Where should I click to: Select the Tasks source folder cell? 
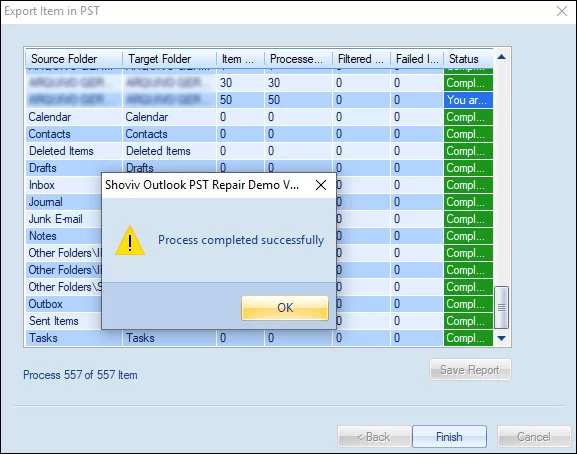74,338
